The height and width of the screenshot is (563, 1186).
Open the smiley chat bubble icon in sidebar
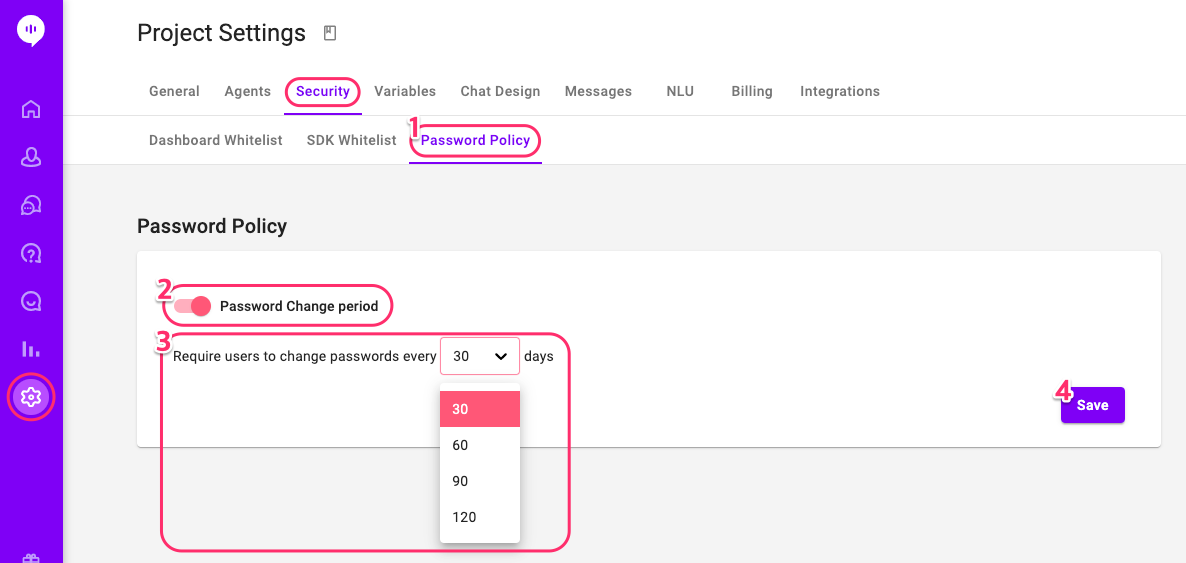click(x=31, y=301)
